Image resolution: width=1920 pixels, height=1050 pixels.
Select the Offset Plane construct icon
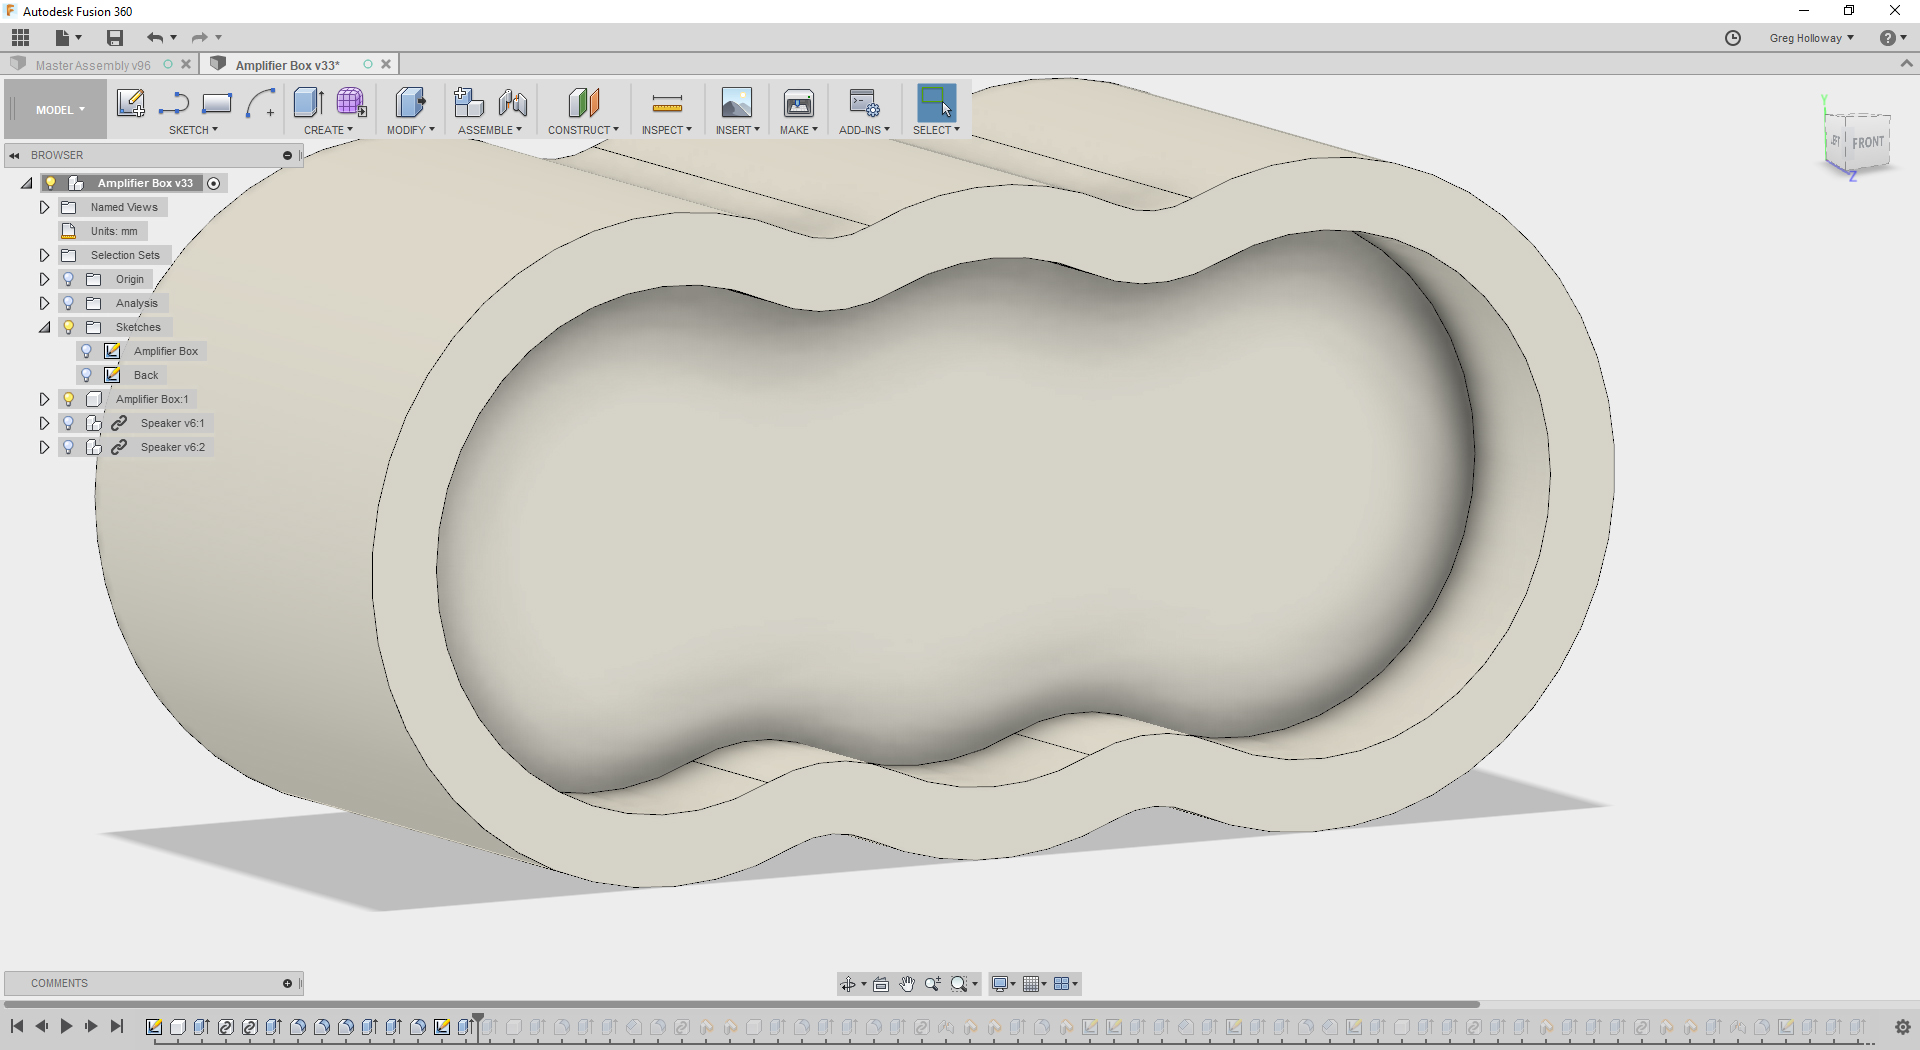(x=583, y=103)
